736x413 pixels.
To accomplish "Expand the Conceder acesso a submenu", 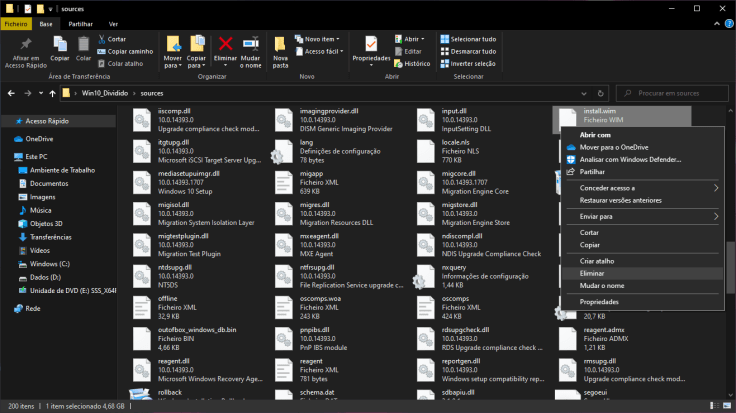I will [648, 188].
